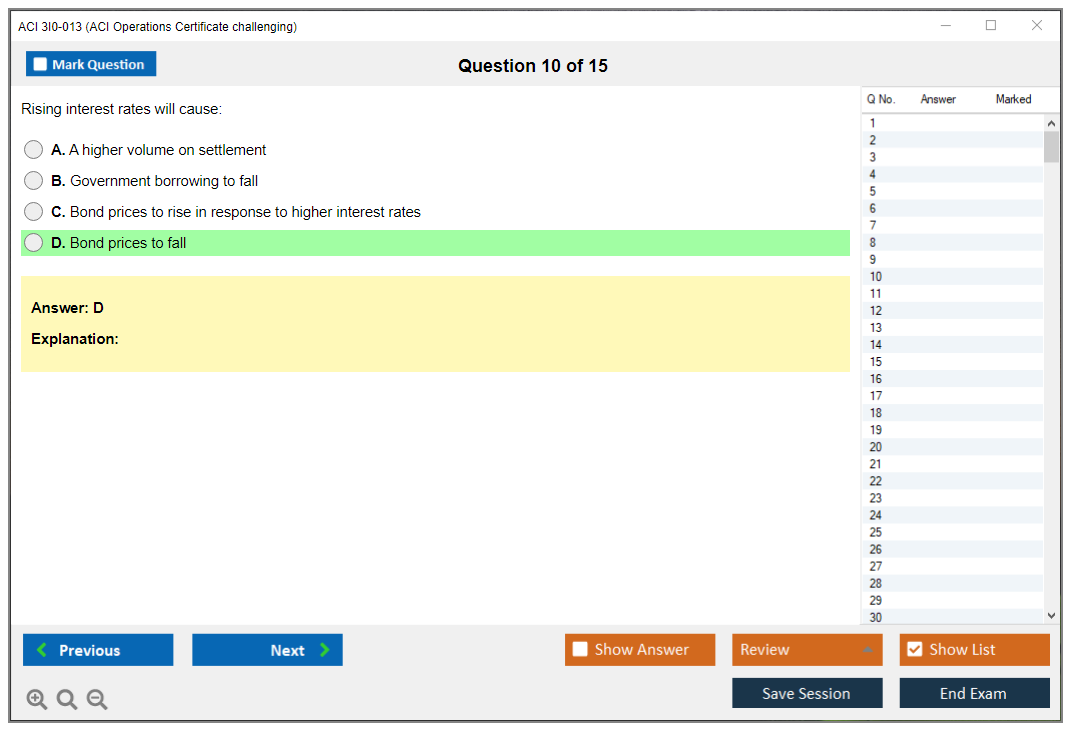The height and width of the screenshot is (735, 1075).
Task: Jump to question 15 in the list
Action: [876, 362]
